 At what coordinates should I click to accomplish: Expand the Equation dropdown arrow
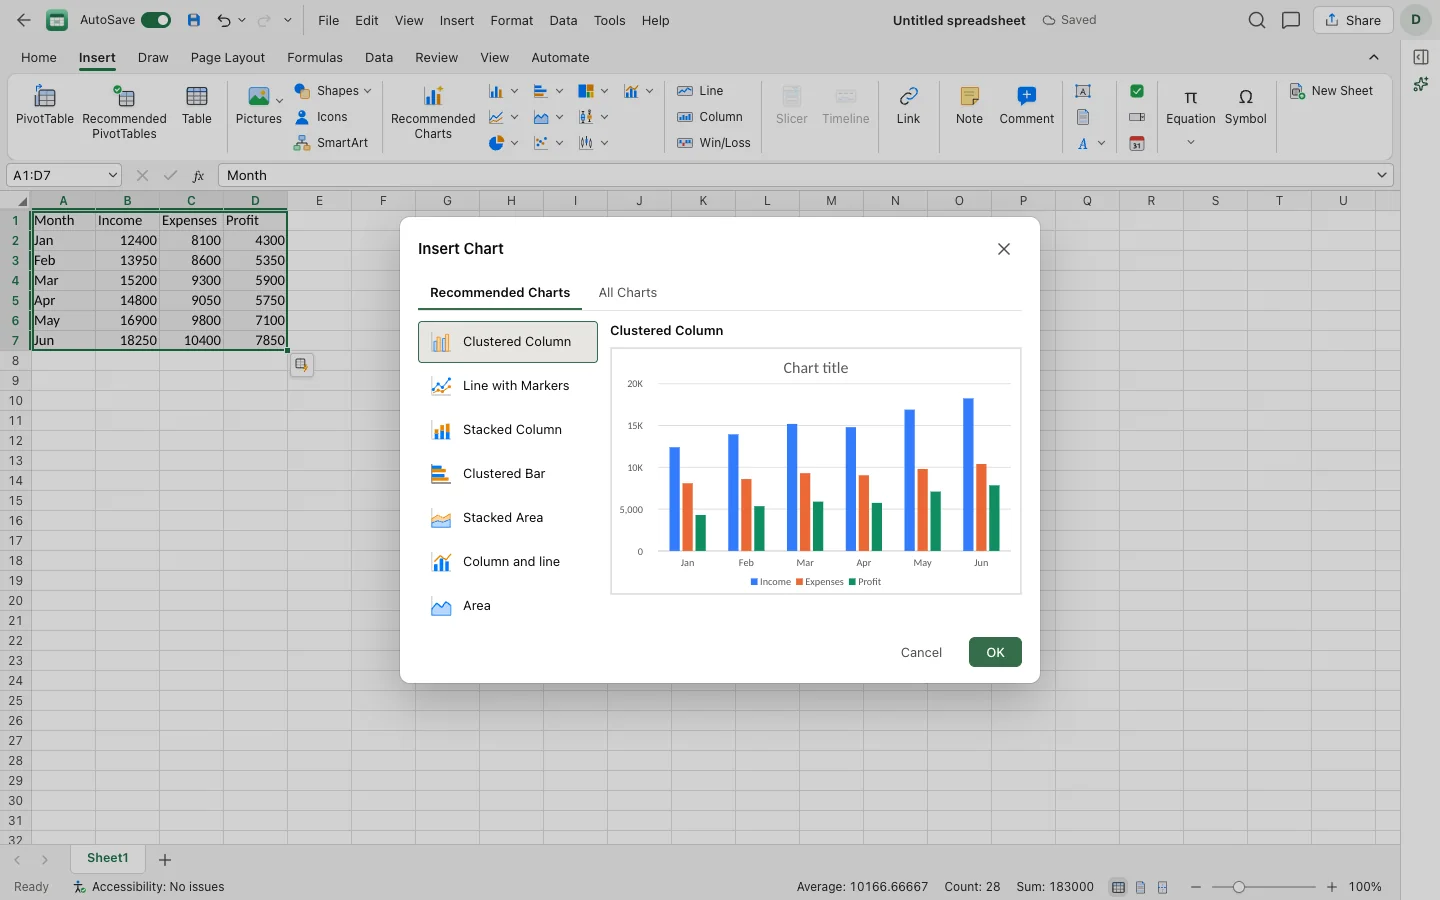(x=1190, y=142)
